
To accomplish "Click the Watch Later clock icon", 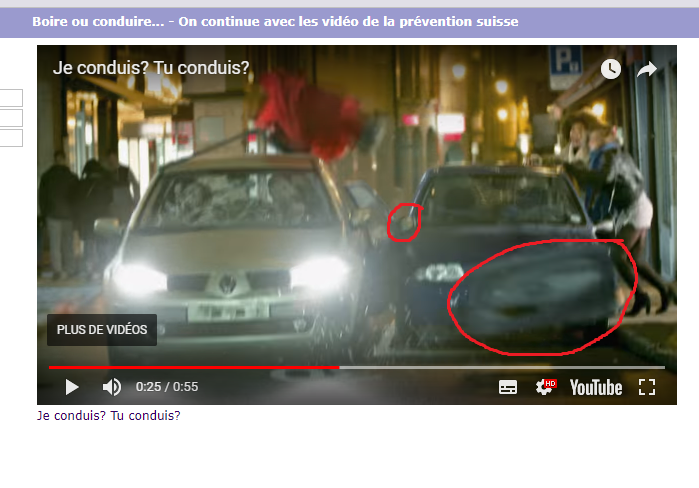I will 610,69.
